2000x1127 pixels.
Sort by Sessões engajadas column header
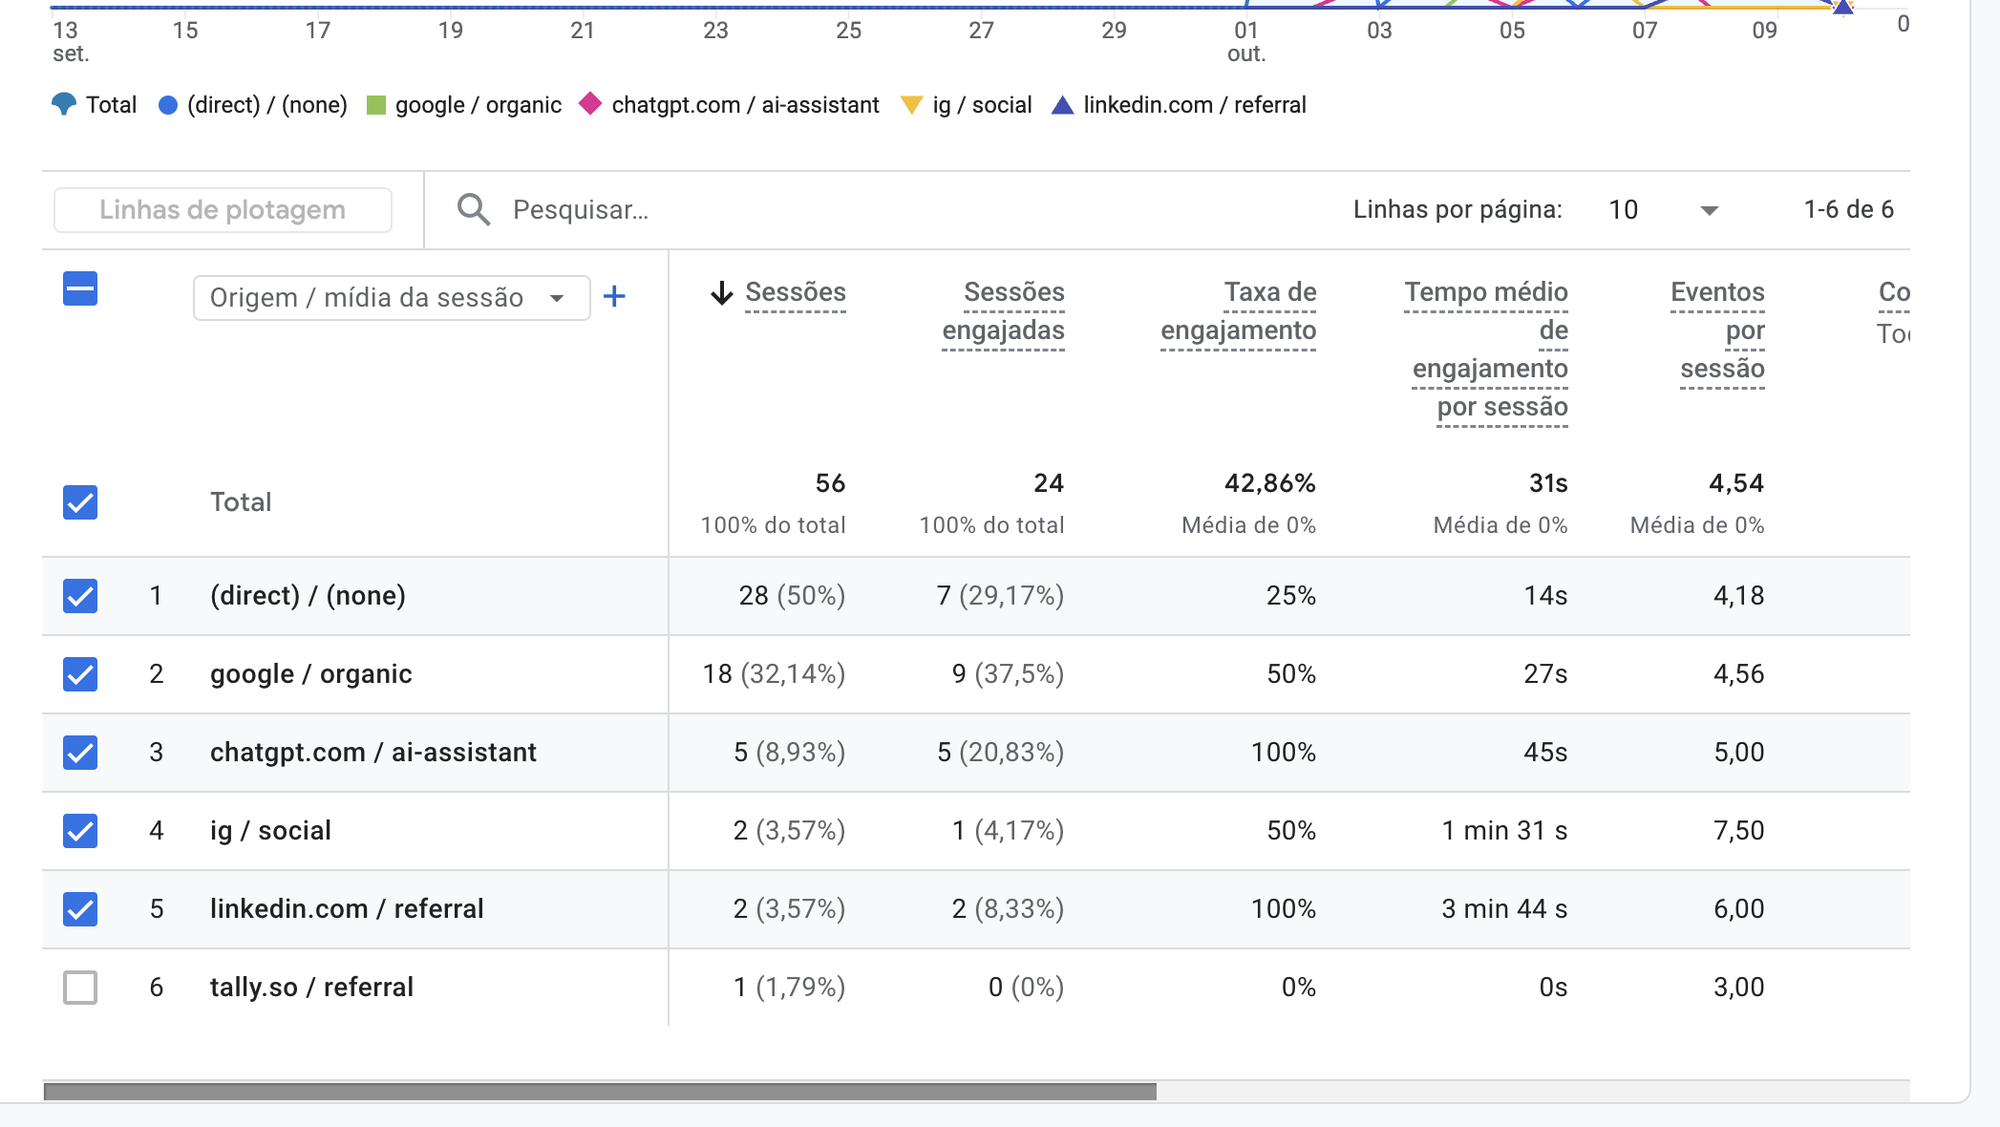coord(1003,312)
